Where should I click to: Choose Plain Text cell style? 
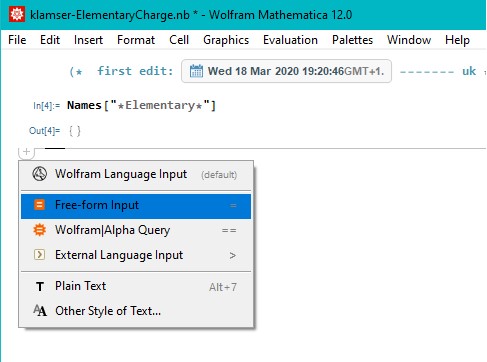(x=136, y=286)
